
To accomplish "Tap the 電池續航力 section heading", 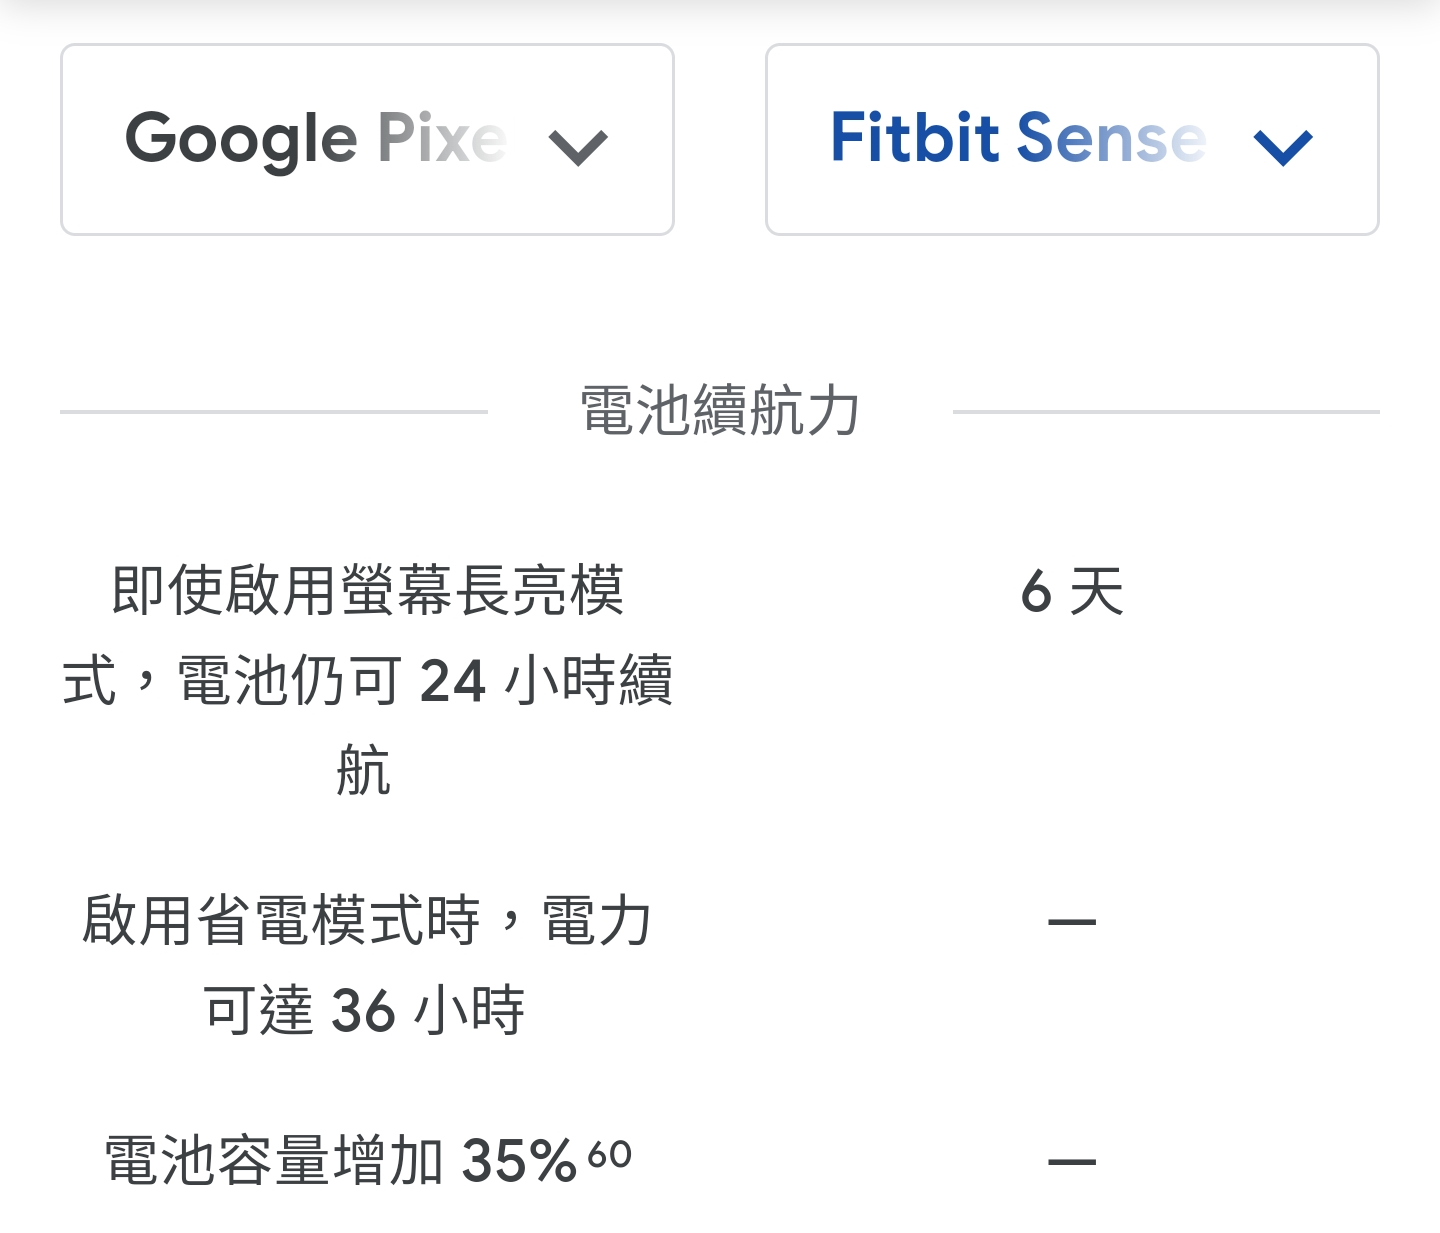I will pyautogui.click(x=720, y=410).
